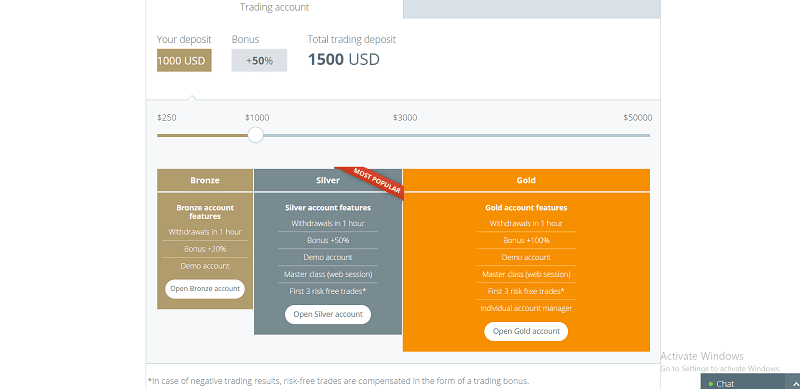800x389 pixels.
Task: Click Gold 'Withdrawals in 1 hour' row
Action: point(526,224)
